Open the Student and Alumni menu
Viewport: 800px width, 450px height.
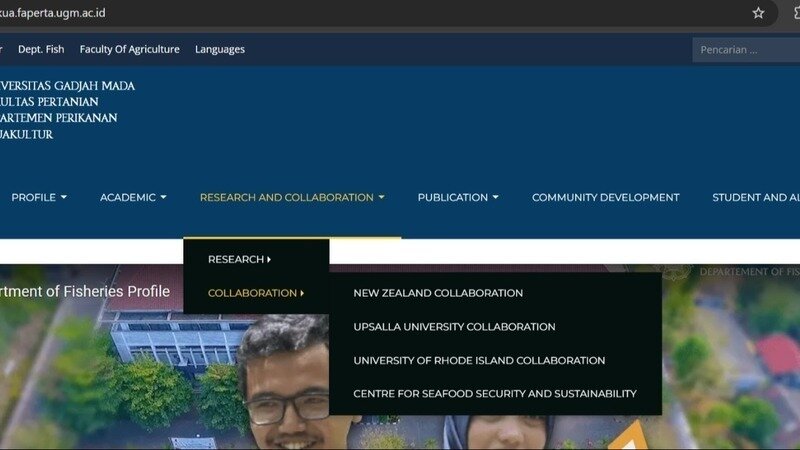pos(755,197)
